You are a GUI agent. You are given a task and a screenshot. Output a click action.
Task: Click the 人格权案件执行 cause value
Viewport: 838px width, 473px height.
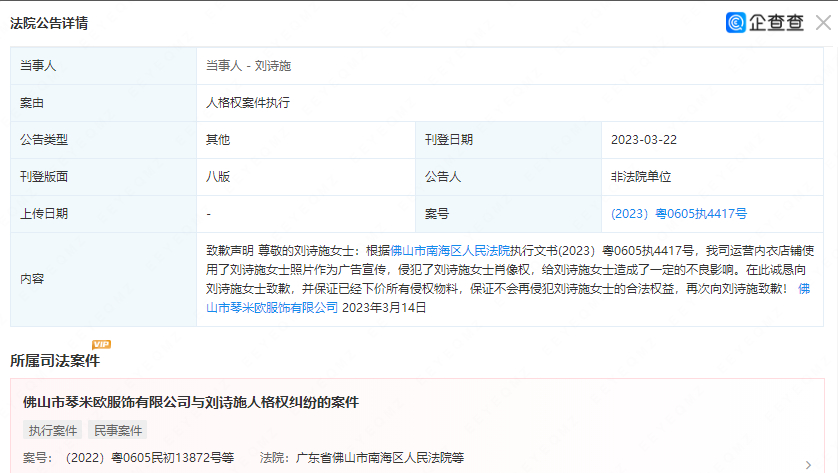(x=248, y=103)
